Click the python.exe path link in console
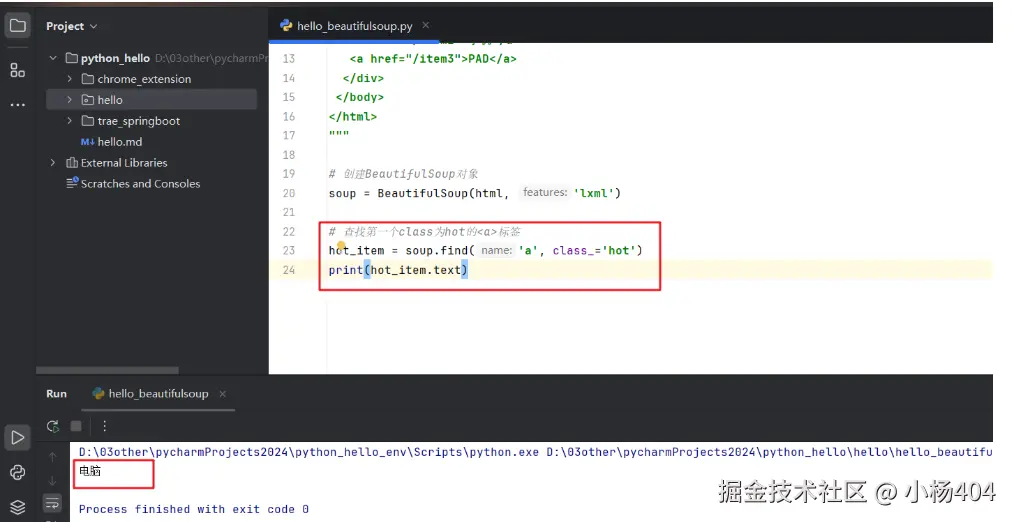1012x522 pixels. [309, 452]
